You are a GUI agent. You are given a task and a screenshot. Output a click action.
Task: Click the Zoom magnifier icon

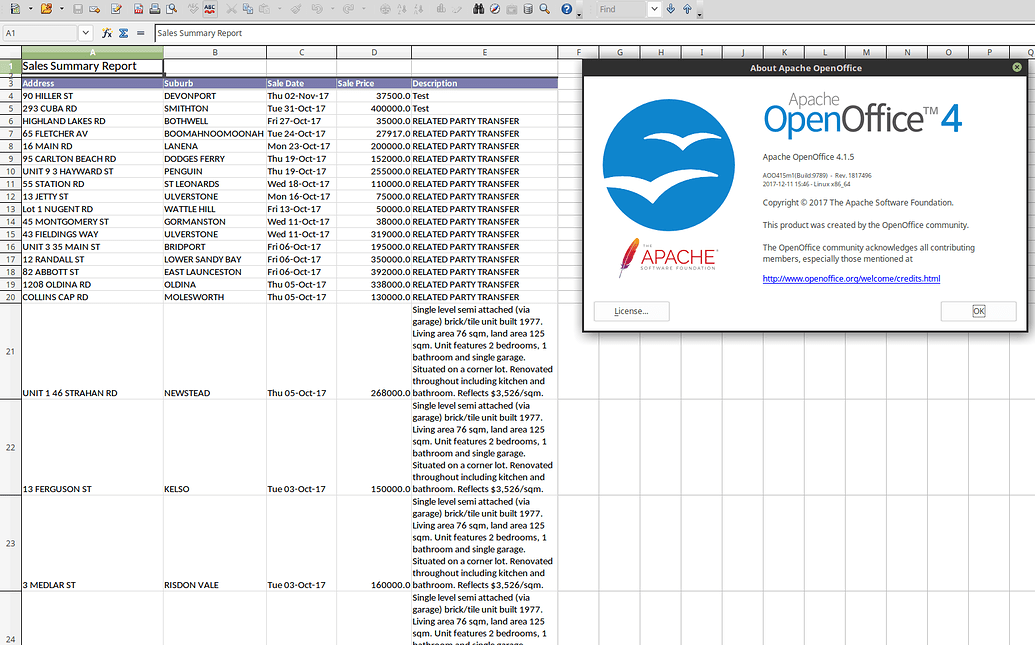(x=545, y=9)
